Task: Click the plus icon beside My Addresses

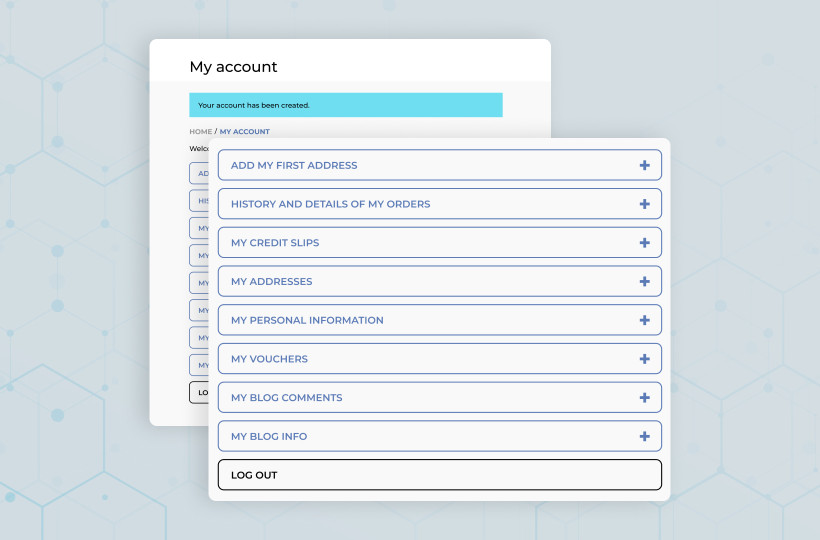Action: (x=644, y=282)
